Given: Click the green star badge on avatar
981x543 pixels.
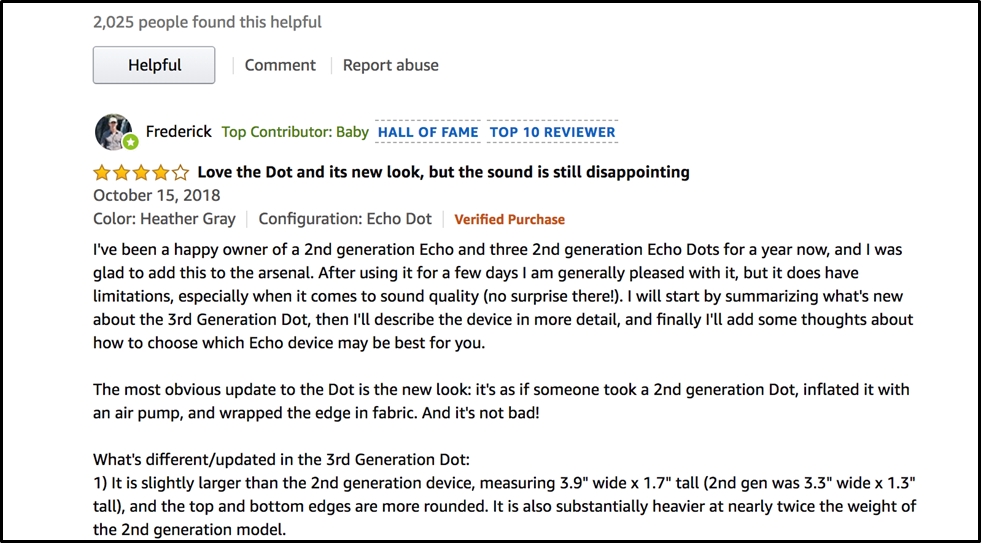Looking at the screenshot, I should tap(130, 143).
